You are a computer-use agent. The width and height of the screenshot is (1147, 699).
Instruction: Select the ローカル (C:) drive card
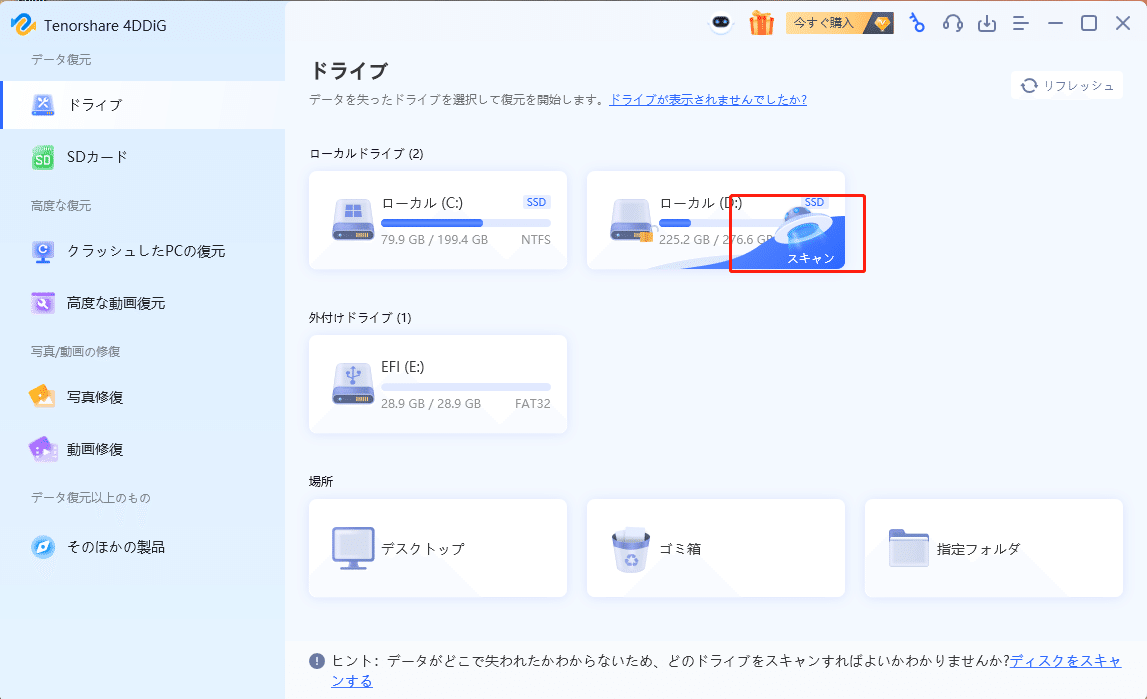(437, 220)
